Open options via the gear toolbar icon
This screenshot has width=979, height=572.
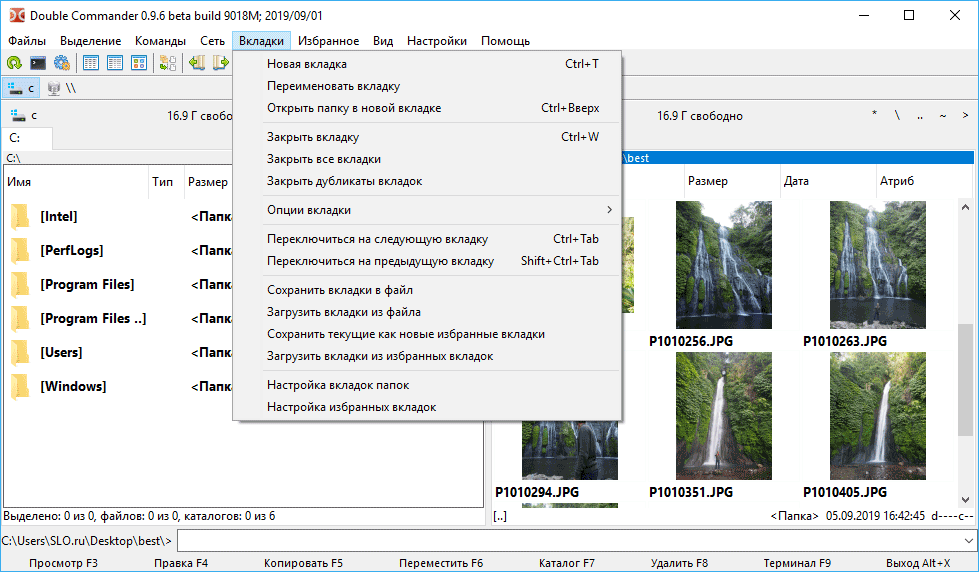coord(62,63)
